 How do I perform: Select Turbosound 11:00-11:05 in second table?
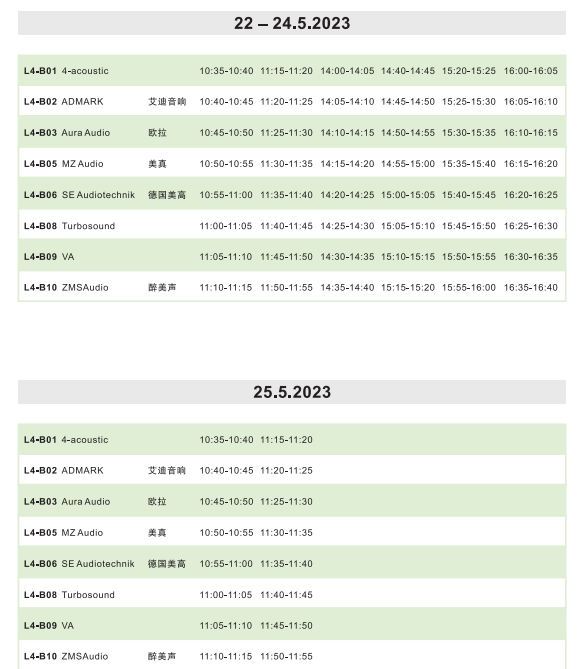tap(226, 595)
